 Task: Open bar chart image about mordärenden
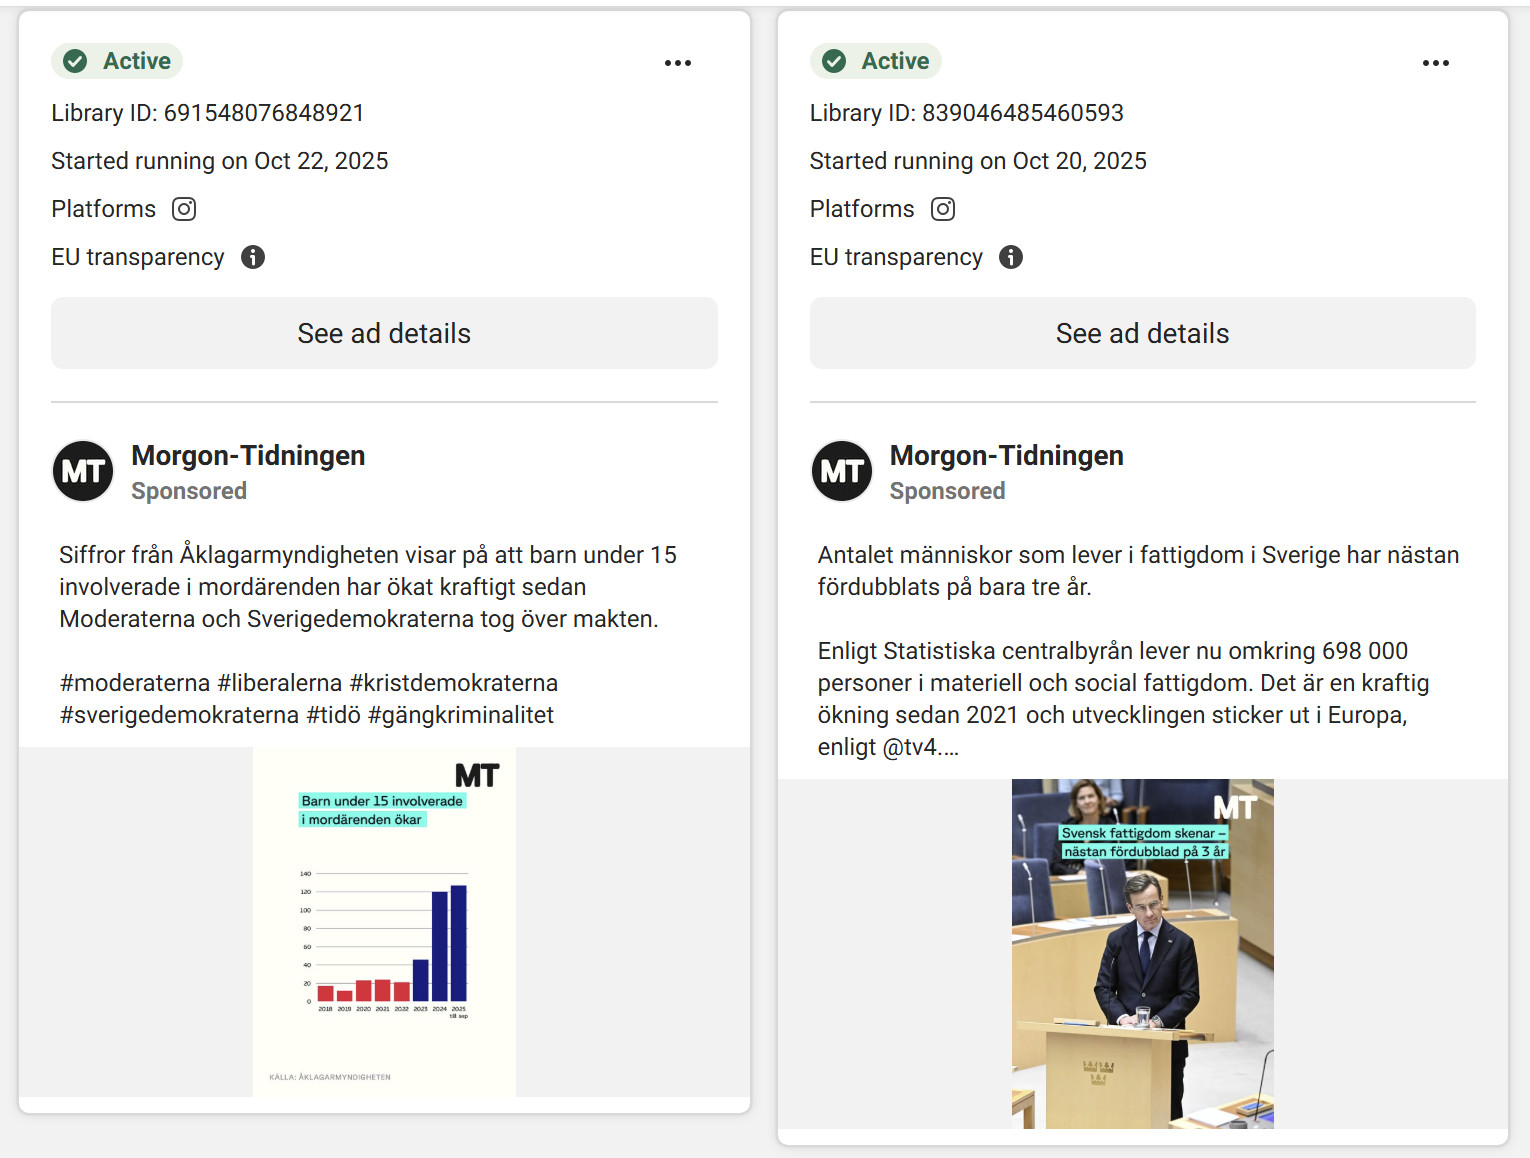pyautogui.click(x=384, y=921)
